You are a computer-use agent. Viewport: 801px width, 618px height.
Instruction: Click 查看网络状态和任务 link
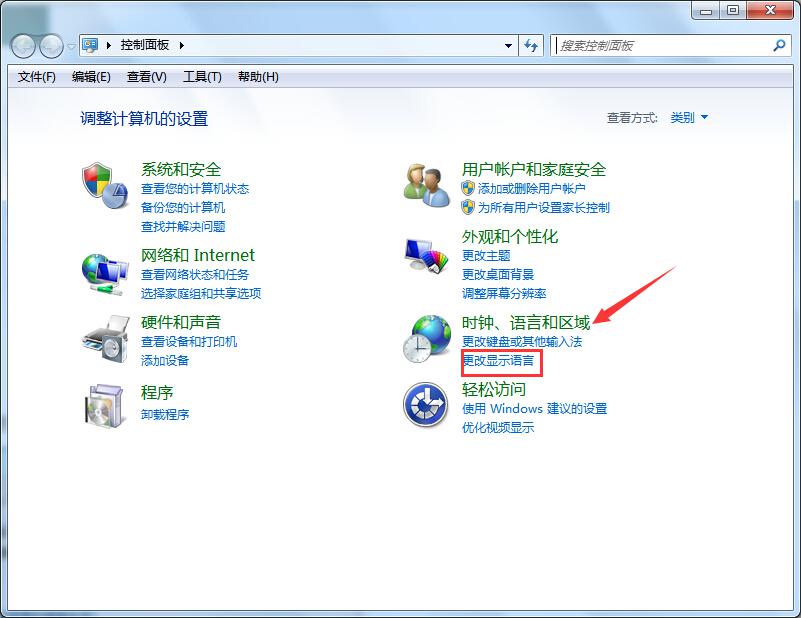click(195, 274)
